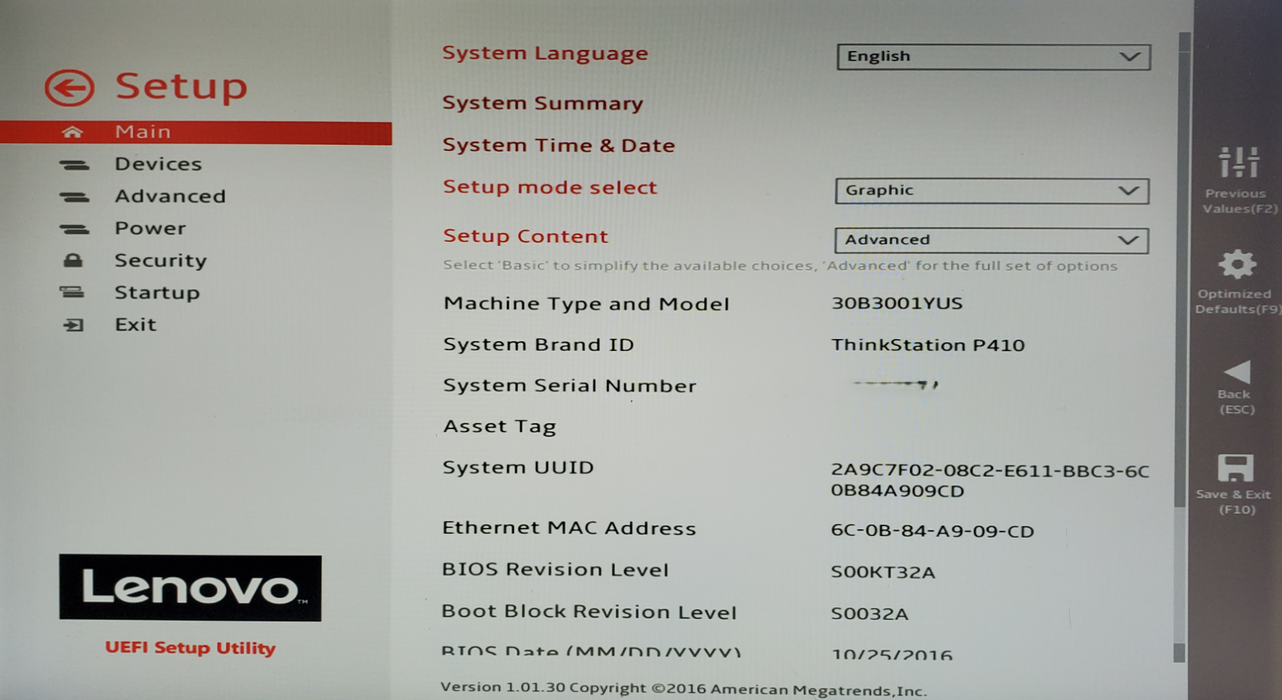Click the Asset Tag label
This screenshot has height=700, width=1282.
pyautogui.click(x=499, y=427)
